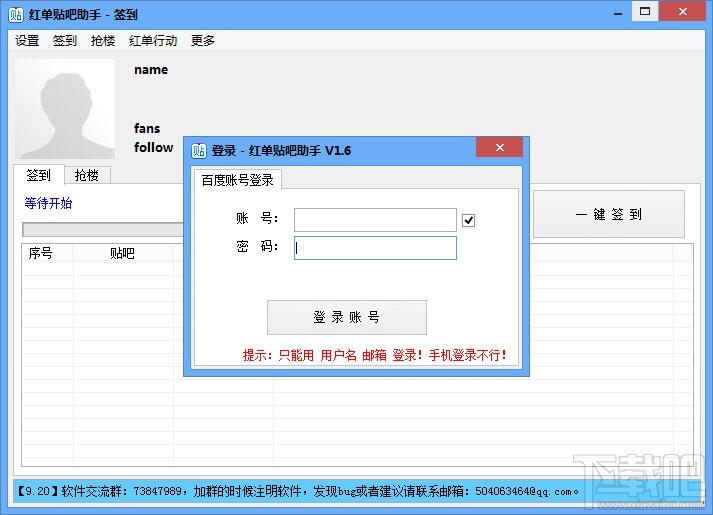
Task: Click the 登录账号 button
Action: coord(346,317)
